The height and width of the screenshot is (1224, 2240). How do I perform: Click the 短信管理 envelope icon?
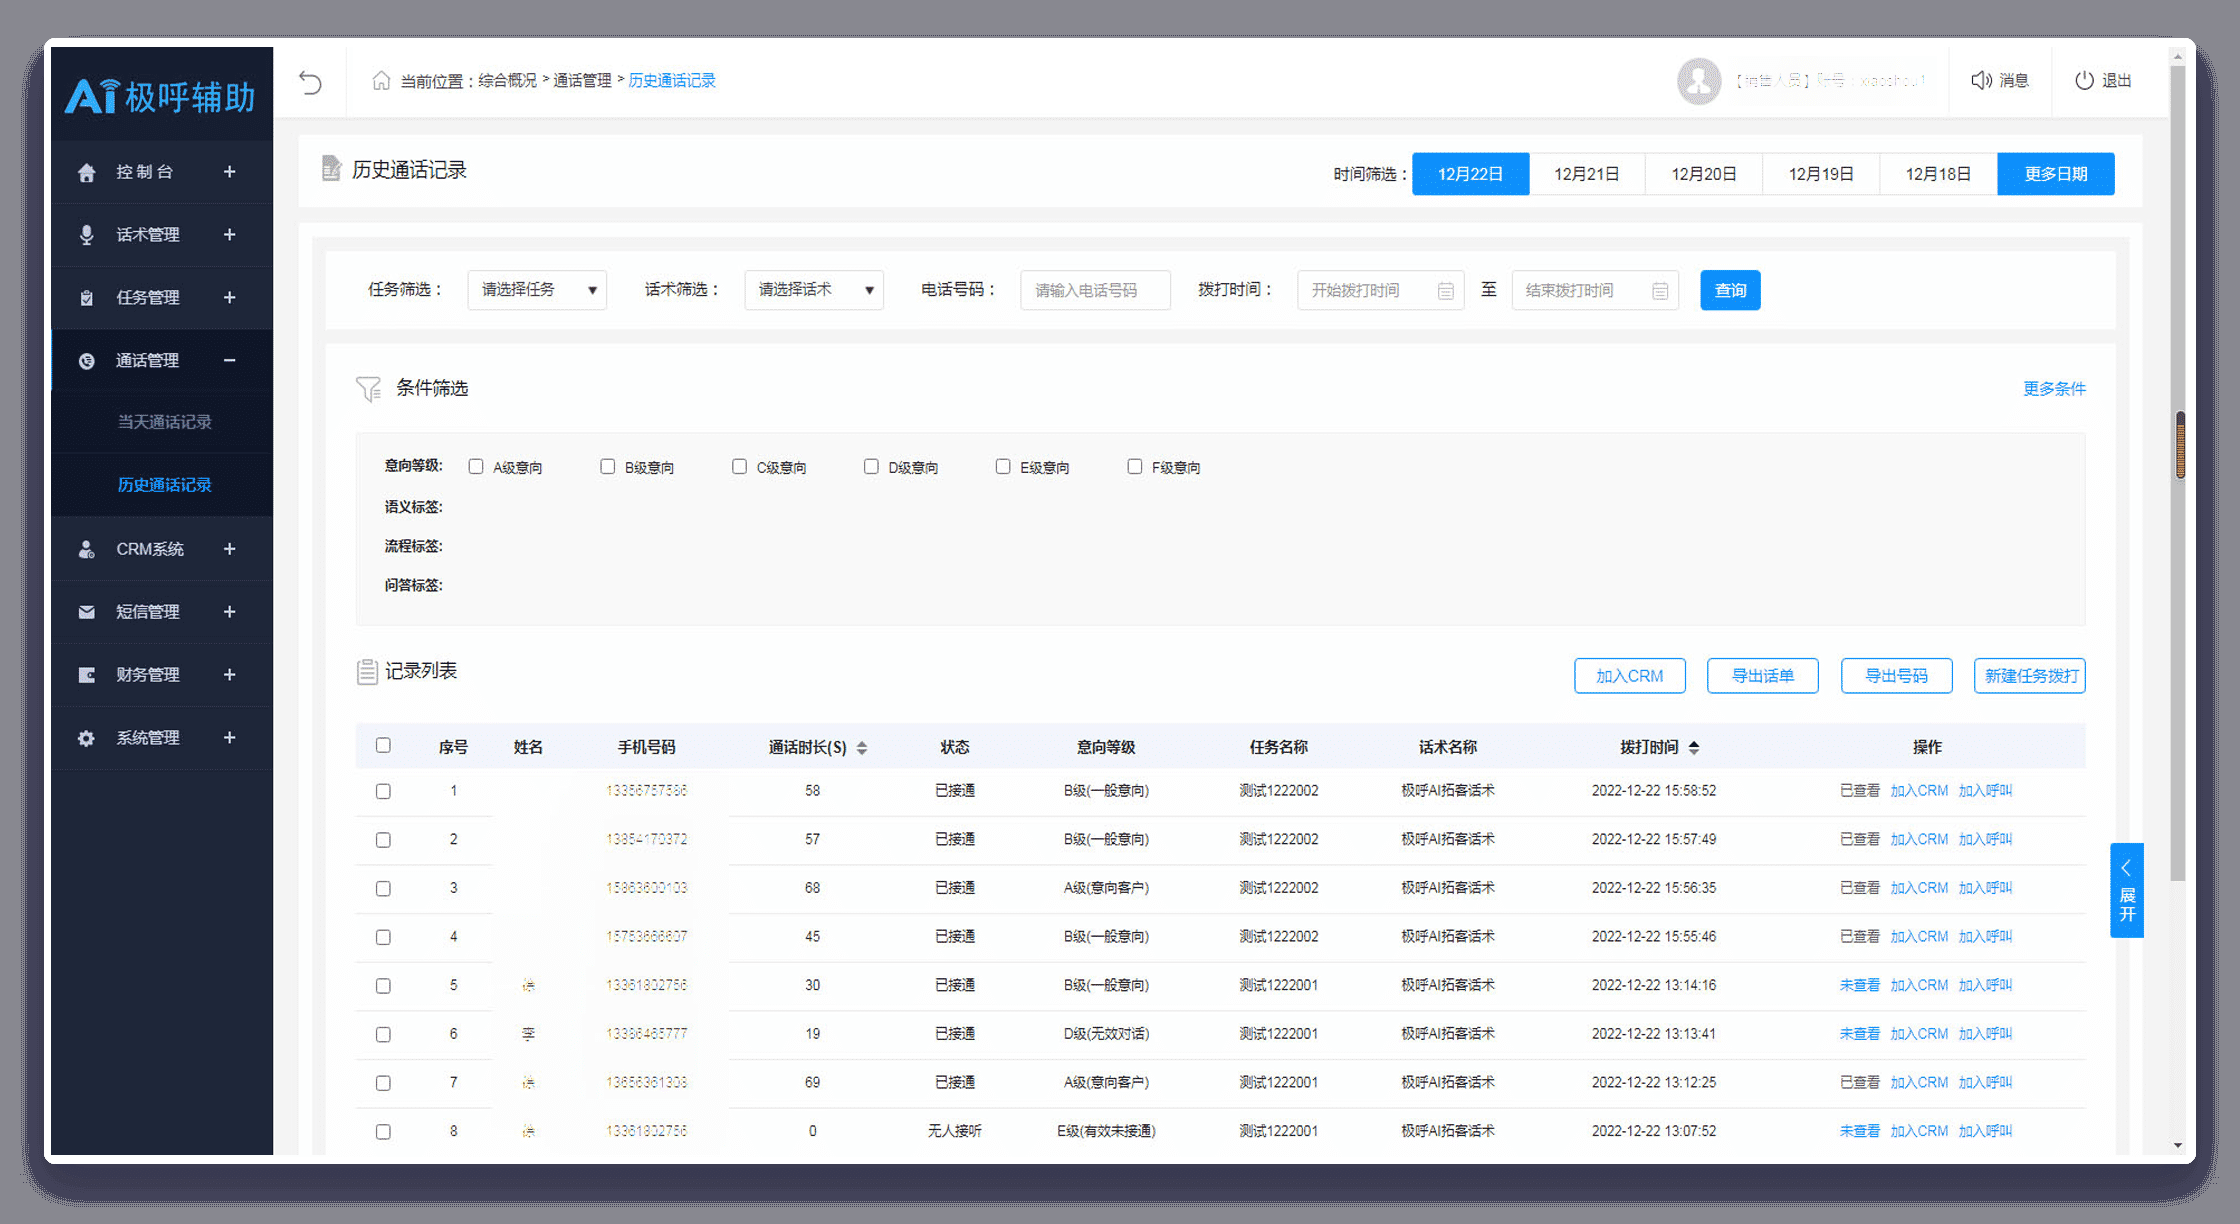[x=87, y=612]
